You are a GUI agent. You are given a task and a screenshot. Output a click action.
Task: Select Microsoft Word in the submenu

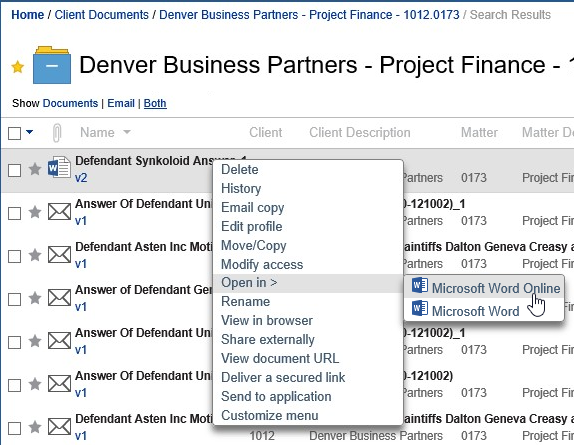click(475, 311)
